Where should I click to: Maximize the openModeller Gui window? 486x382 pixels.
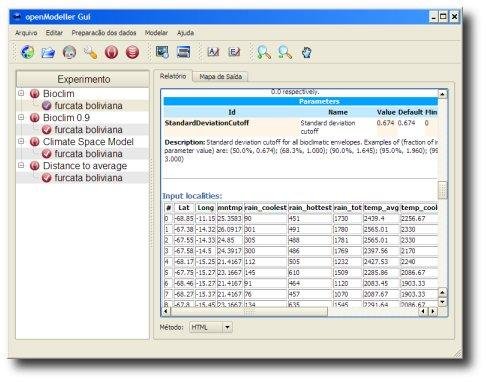pyautogui.click(x=443, y=16)
